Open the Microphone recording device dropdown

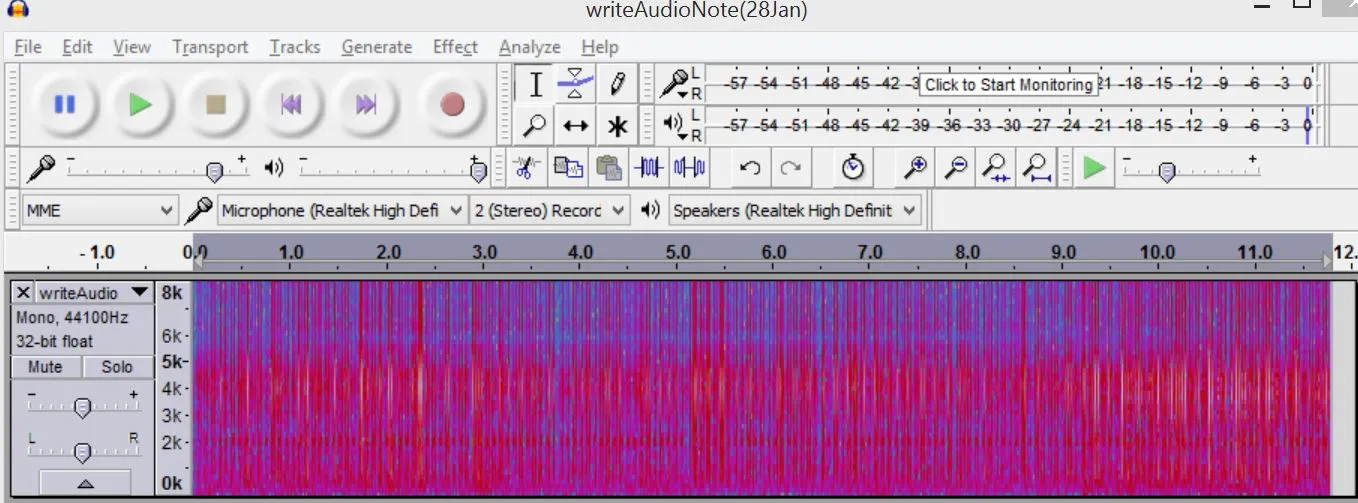(342, 211)
